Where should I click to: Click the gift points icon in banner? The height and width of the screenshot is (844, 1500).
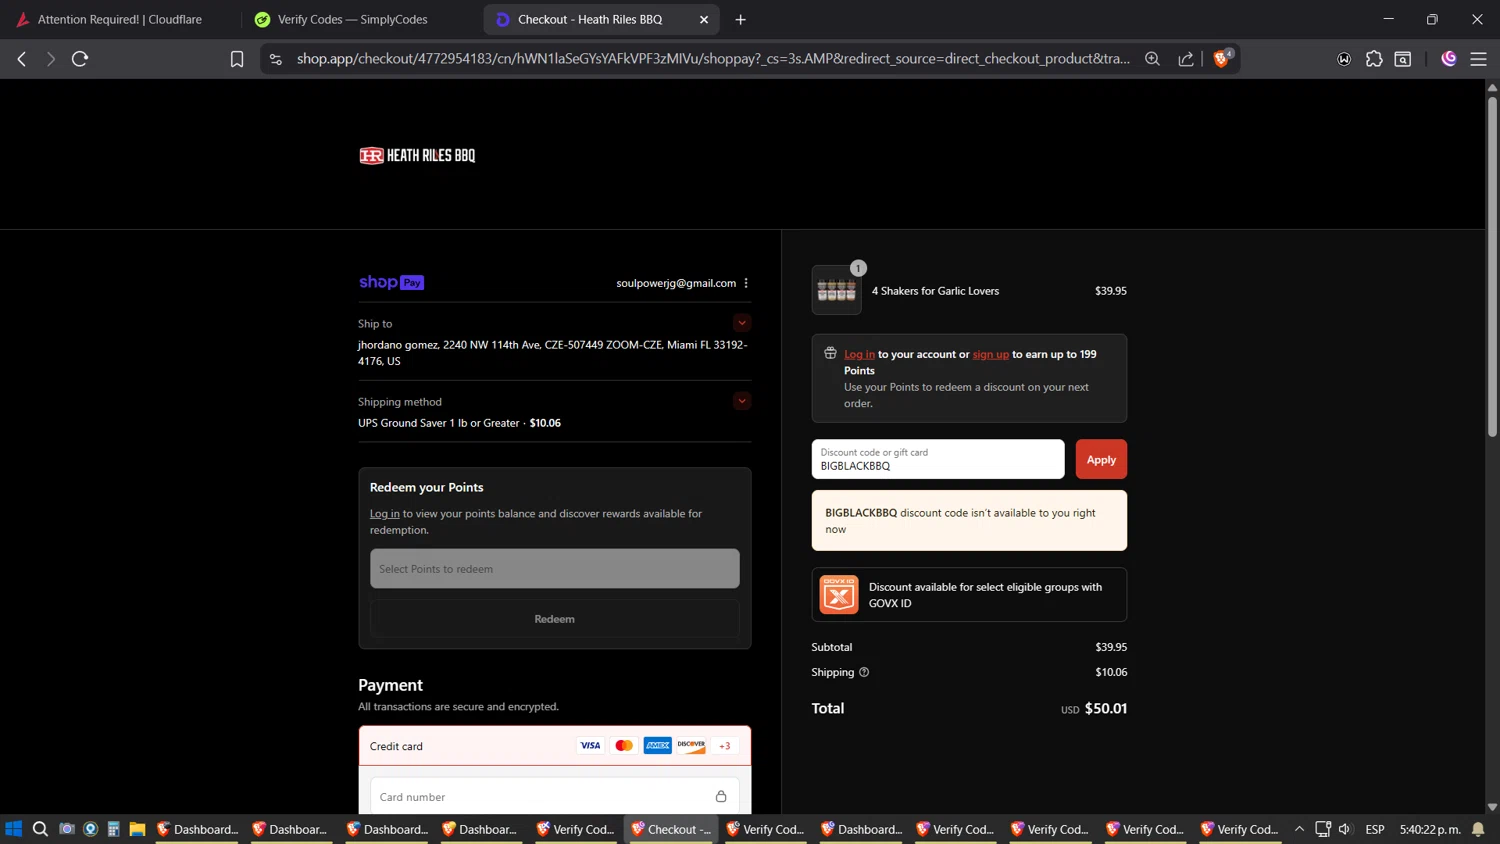(830, 353)
